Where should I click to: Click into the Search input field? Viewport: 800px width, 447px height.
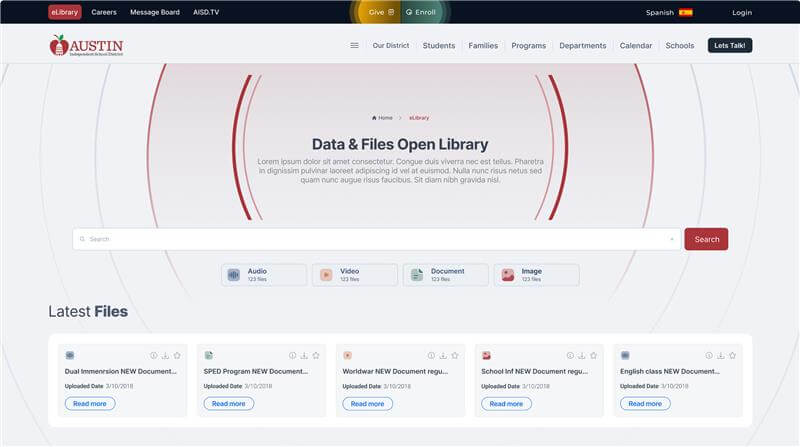(x=370, y=239)
